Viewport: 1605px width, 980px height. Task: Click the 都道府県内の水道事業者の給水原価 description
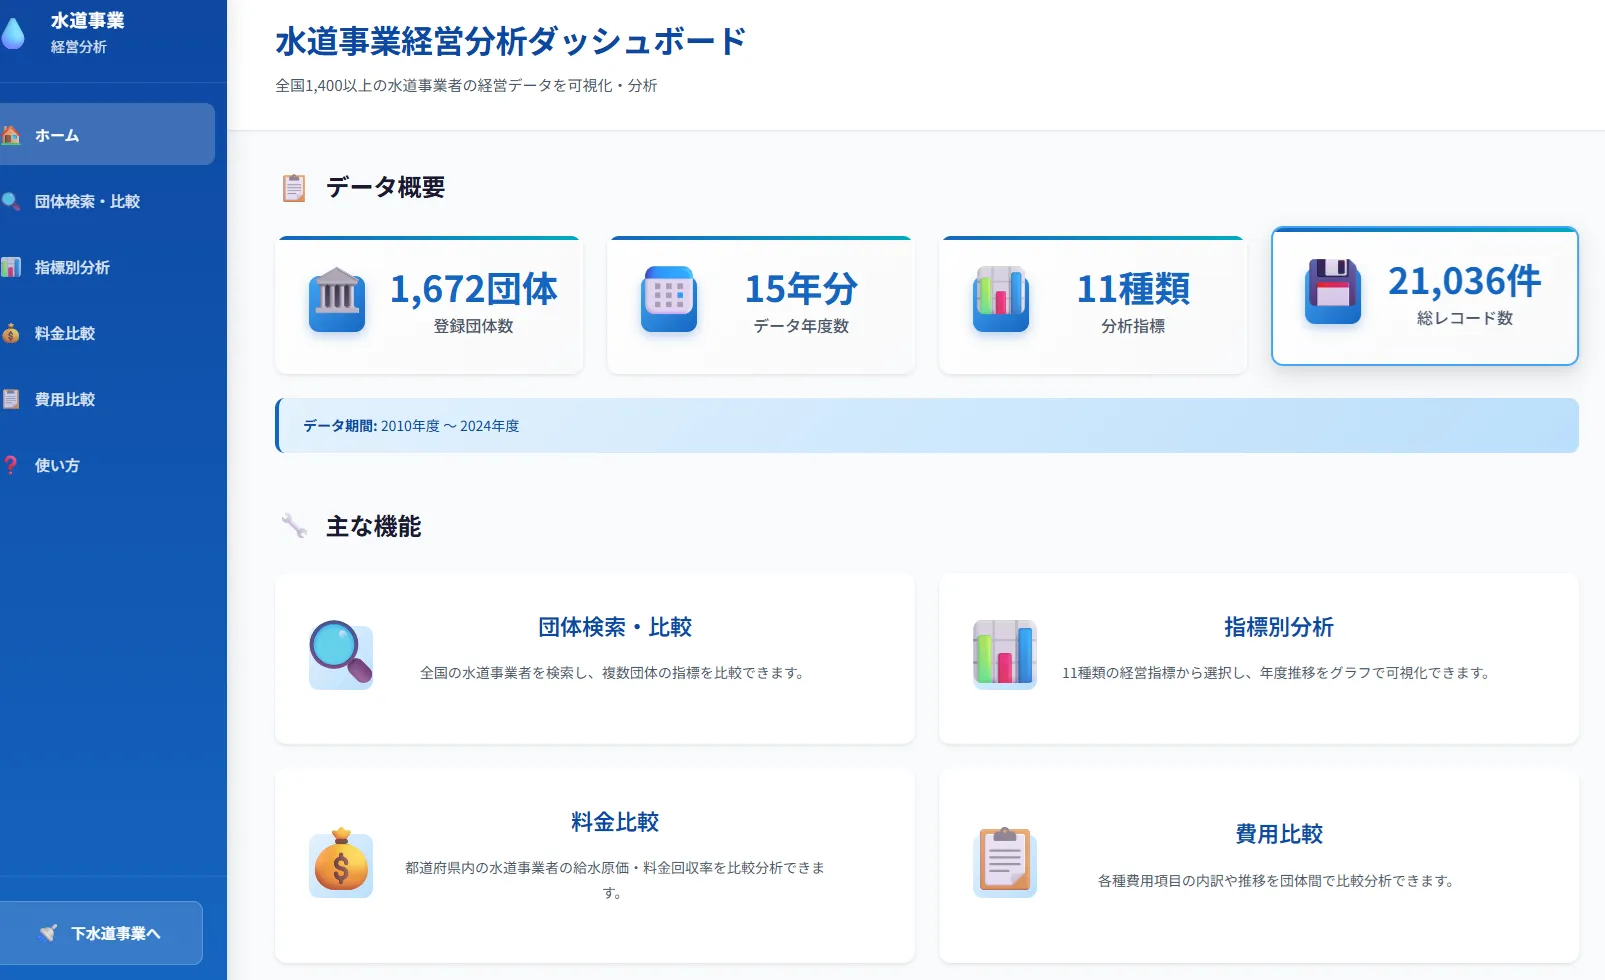click(x=615, y=880)
